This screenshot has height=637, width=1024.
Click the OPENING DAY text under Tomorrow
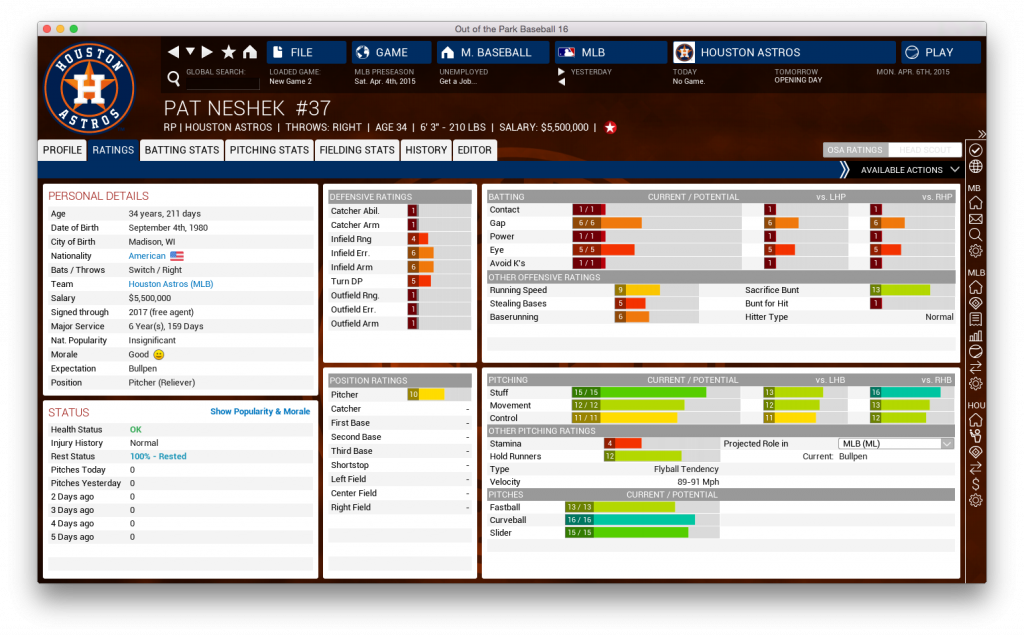point(798,80)
